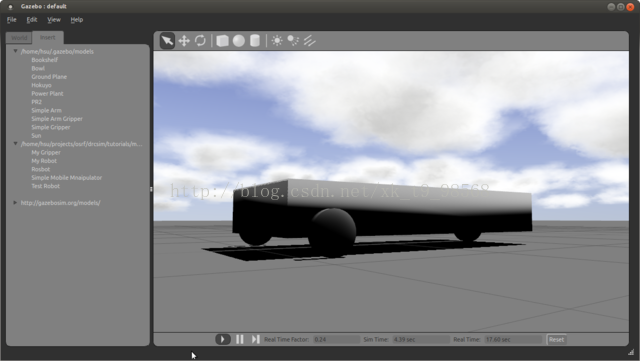Open the File menu

click(x=11, y=20)
